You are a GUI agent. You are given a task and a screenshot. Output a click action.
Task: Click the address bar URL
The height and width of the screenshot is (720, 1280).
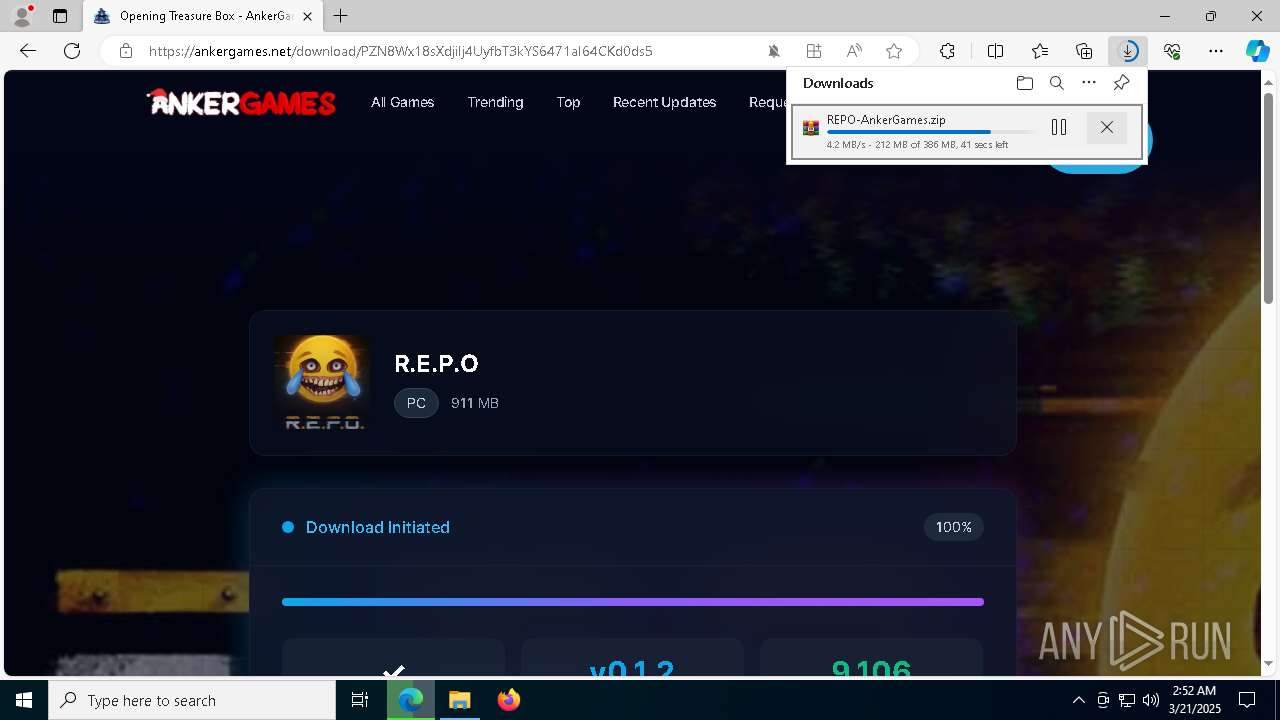[x=401, y=51]
